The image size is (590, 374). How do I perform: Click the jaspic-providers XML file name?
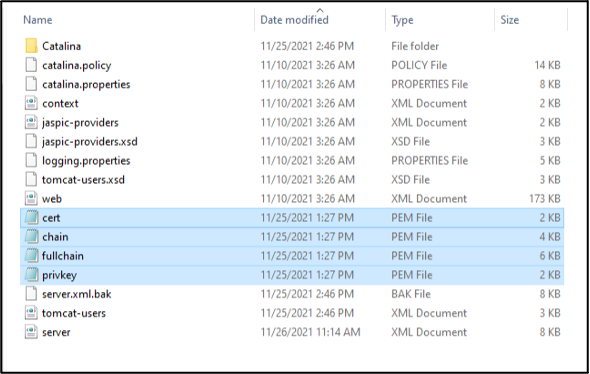[80, 123]
